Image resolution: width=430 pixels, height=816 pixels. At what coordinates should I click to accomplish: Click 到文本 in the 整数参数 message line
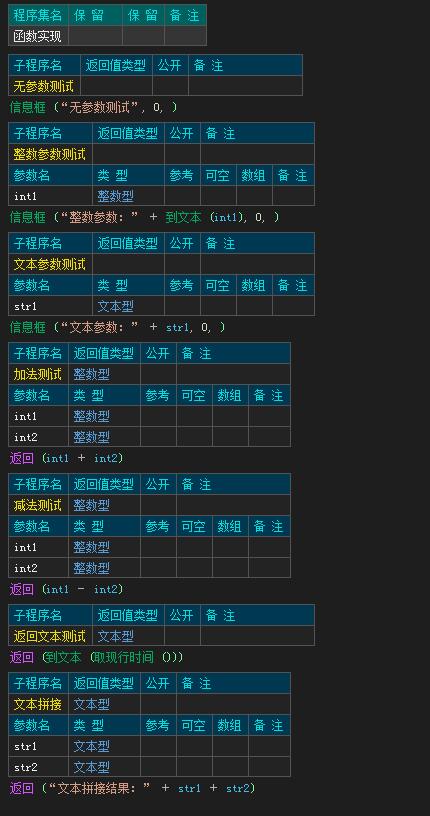click(183, 218)
